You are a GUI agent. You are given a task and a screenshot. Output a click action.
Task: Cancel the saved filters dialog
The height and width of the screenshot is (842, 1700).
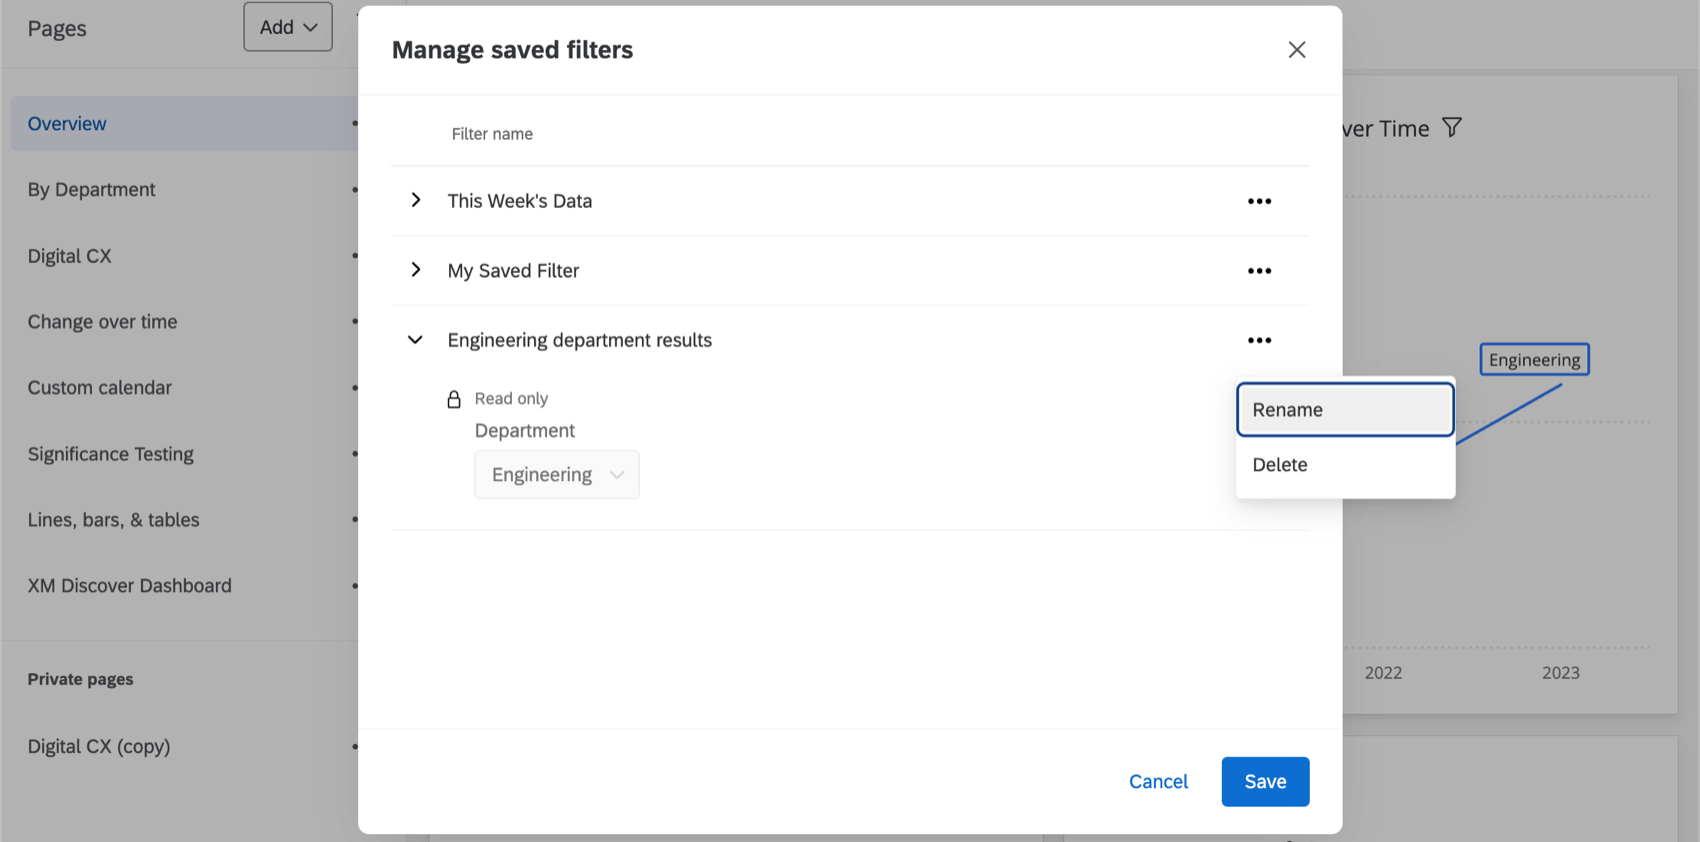[1158, 782]
